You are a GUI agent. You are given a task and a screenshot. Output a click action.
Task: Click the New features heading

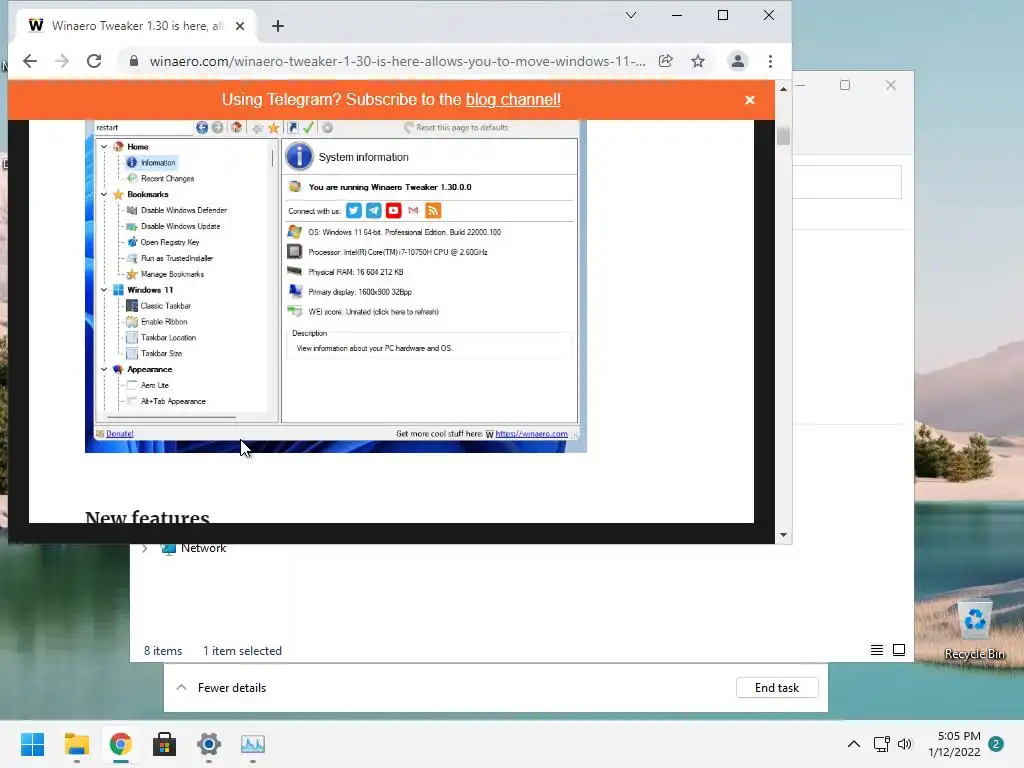point(148,517)
